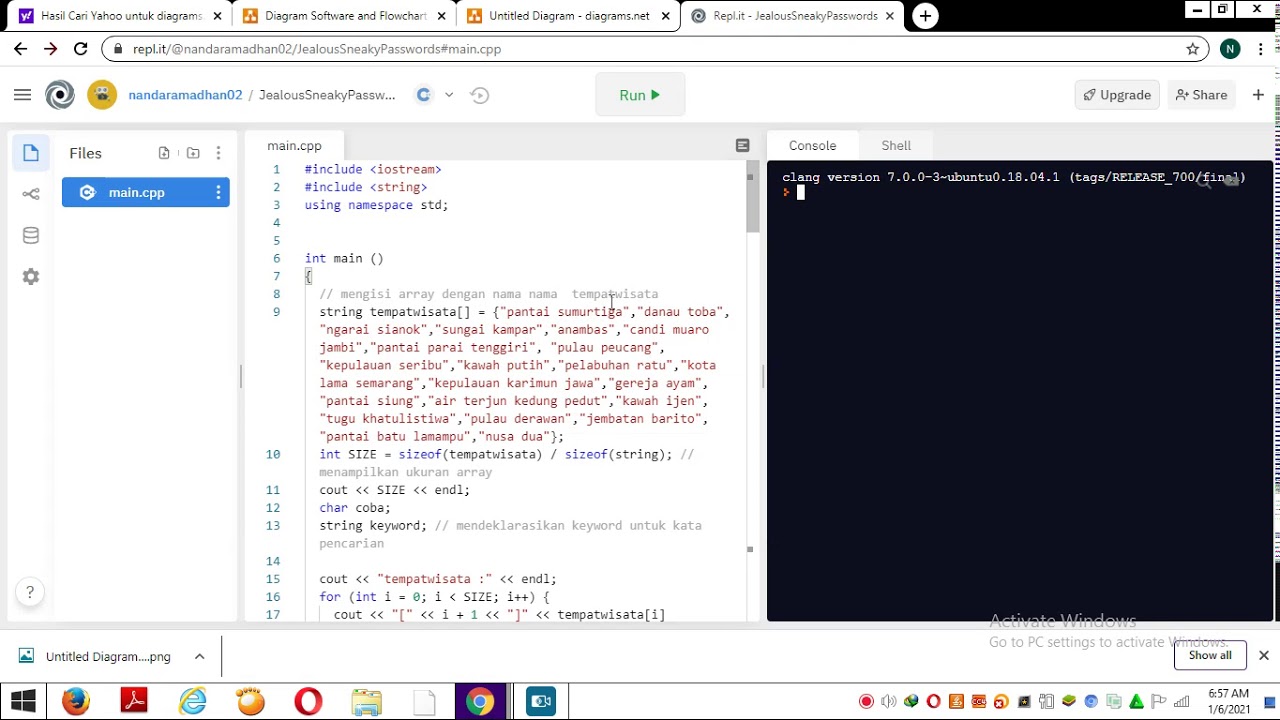1280x720 pixels.
Task: Click the red recording tray icon
Action: (866, 702)
